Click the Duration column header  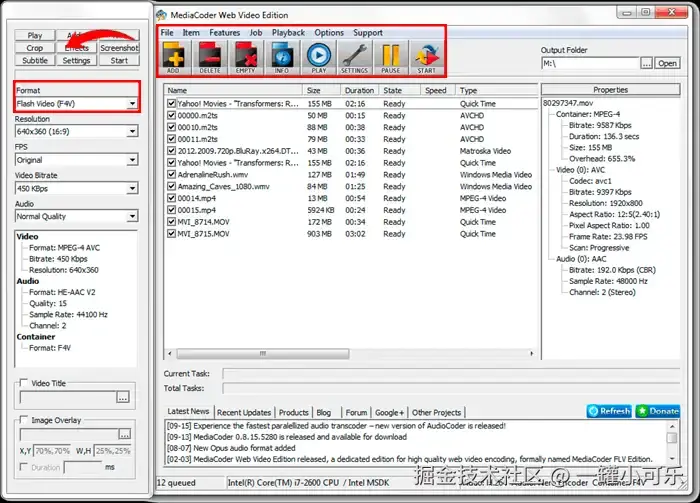tap(359, 90)
